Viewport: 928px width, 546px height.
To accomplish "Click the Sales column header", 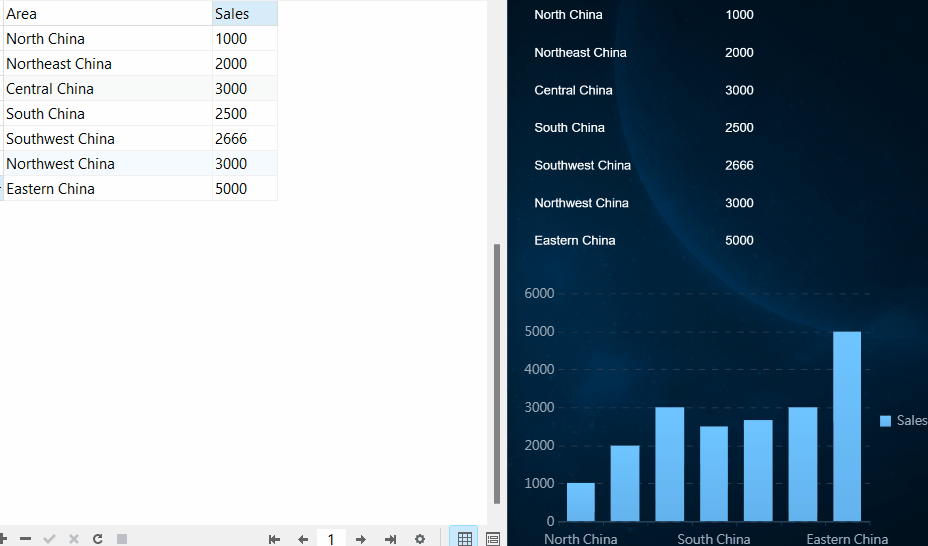I will click(x=244, y=14).
